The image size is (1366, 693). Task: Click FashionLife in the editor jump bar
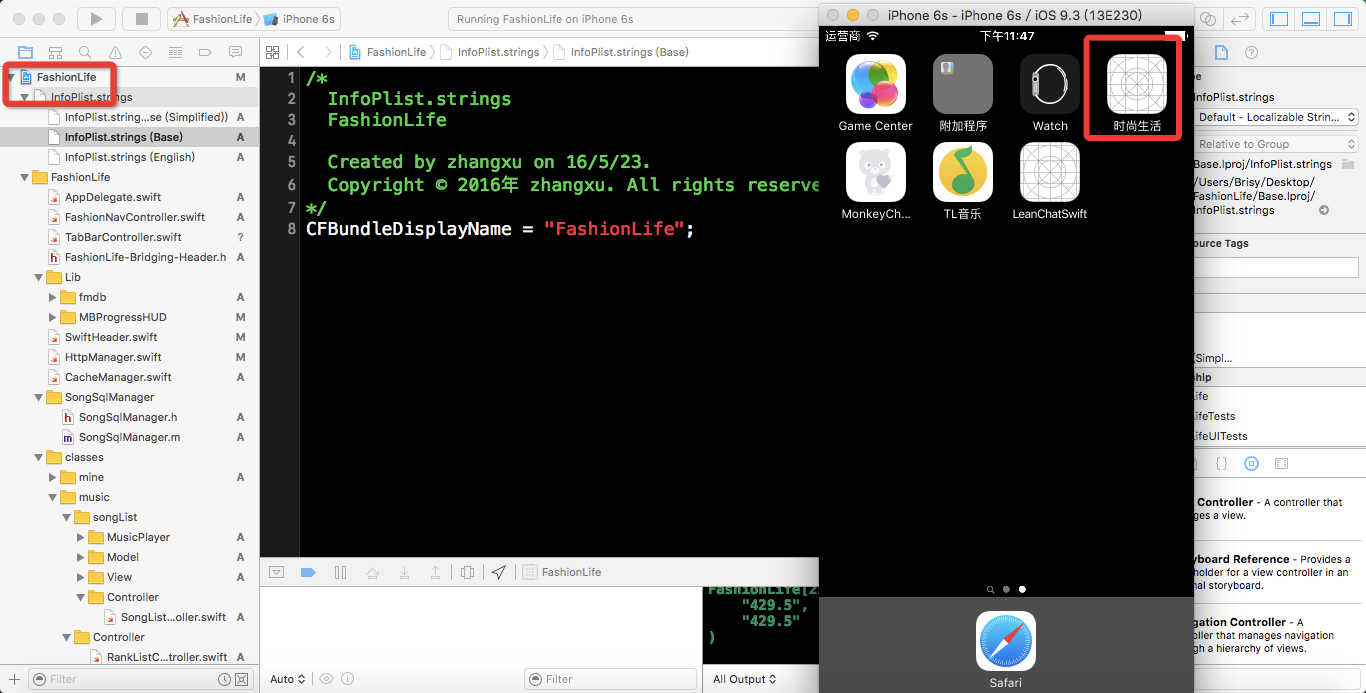388,52
